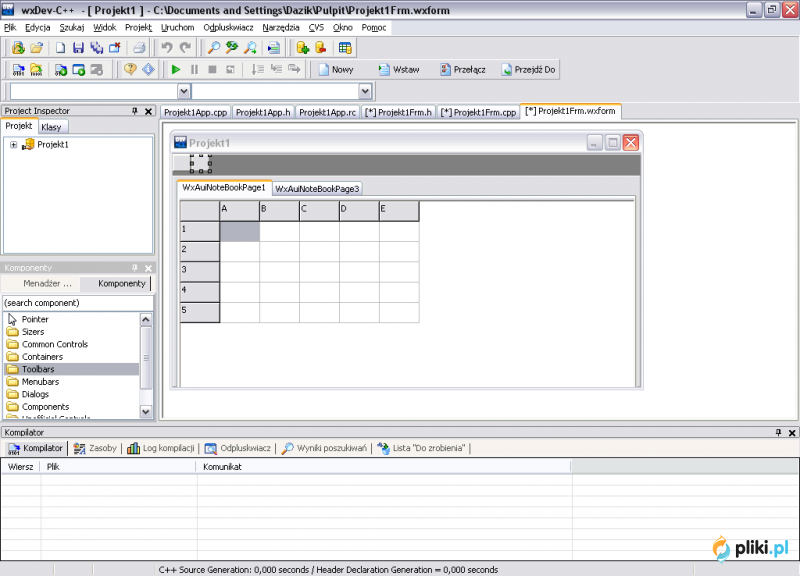
Task: Stop the running debug session
Action: [x=212, y=69]
